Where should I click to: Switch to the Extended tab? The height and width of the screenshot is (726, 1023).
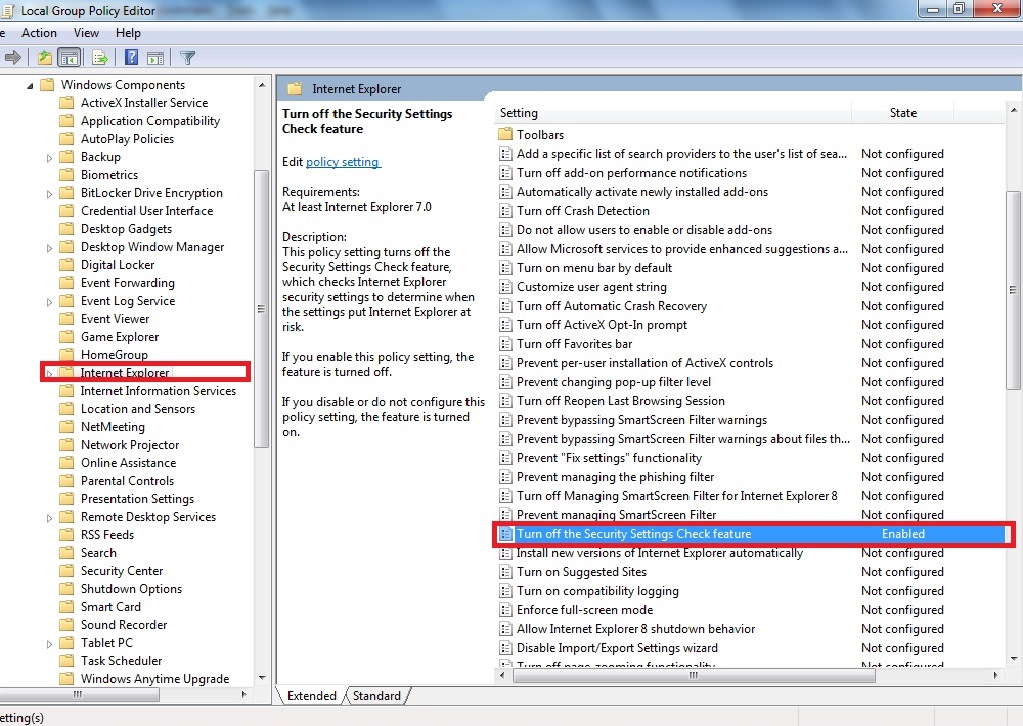(x=311, y=695)
